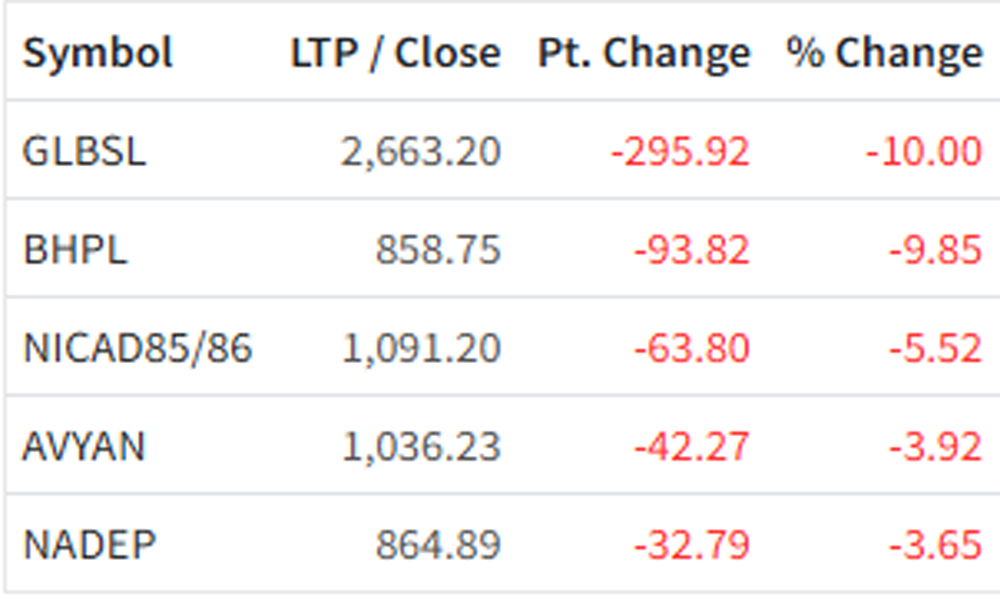
Task: Click AVYAN percent change -3.92
Action: 934,446
